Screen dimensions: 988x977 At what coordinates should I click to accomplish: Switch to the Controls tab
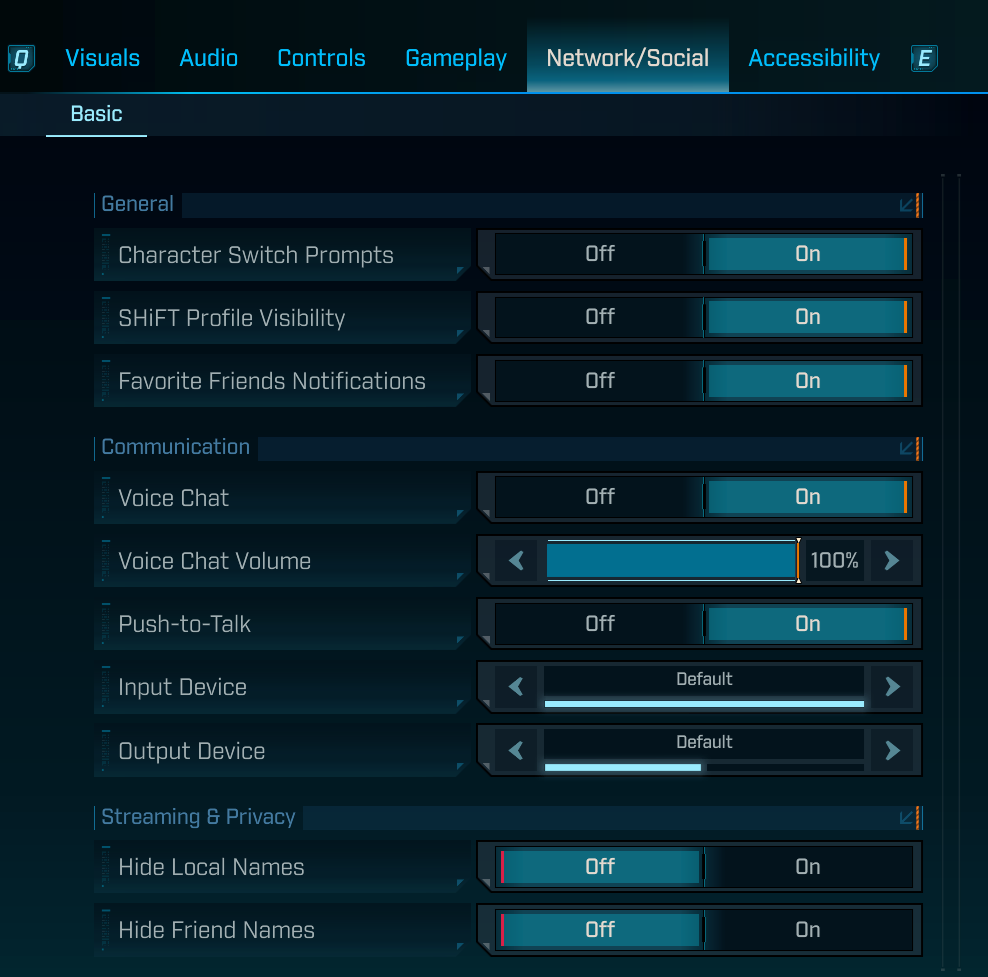tap(321, 58)
